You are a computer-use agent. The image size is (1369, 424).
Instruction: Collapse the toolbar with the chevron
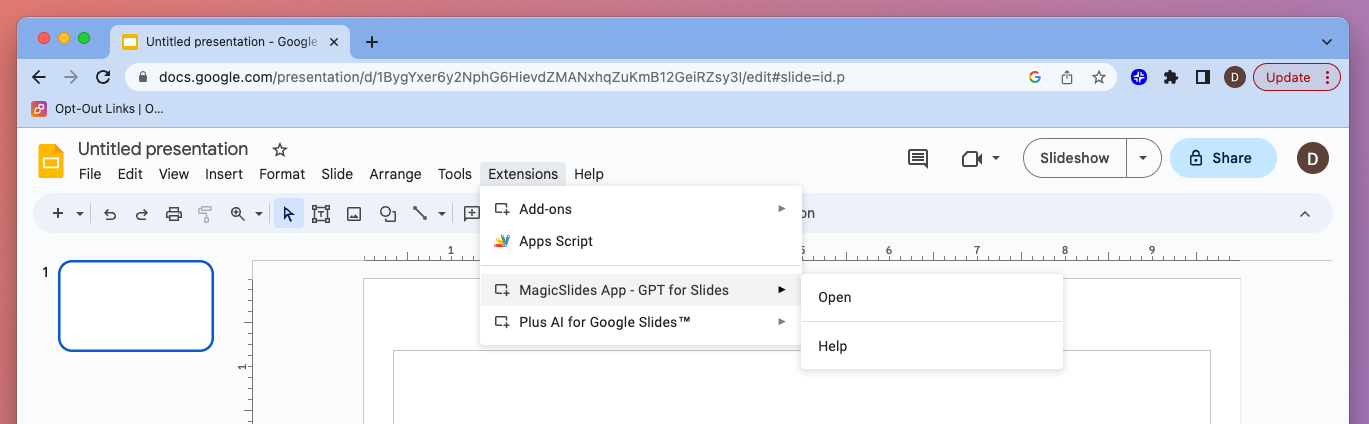[x=1304, y=214]
